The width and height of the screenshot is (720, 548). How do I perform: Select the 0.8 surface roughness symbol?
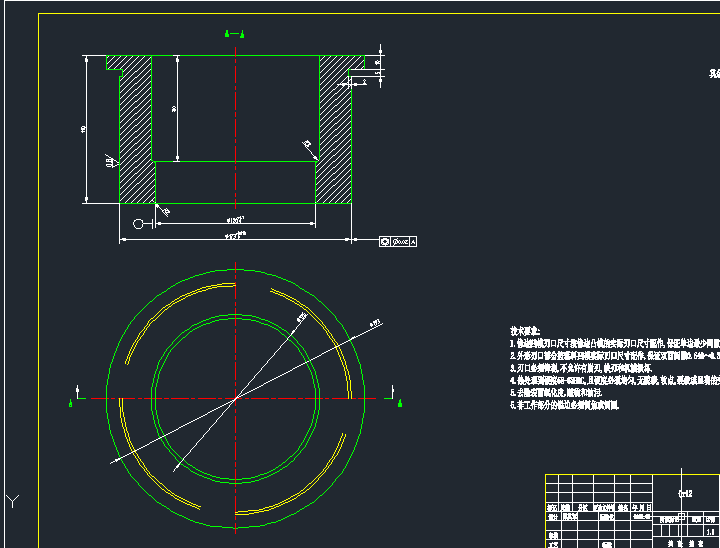coord(111,160)
